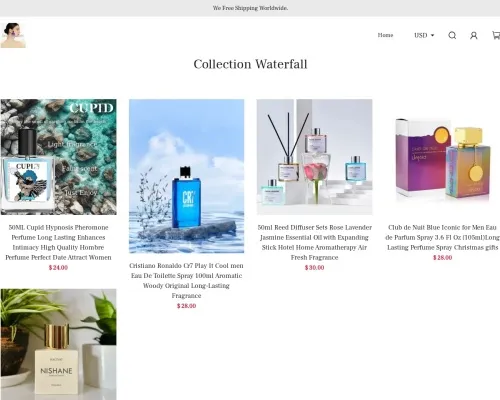500x400 pixels.
Task: Click the $28.00 price under CR7 fragrance
Action: tap(186, 306)
